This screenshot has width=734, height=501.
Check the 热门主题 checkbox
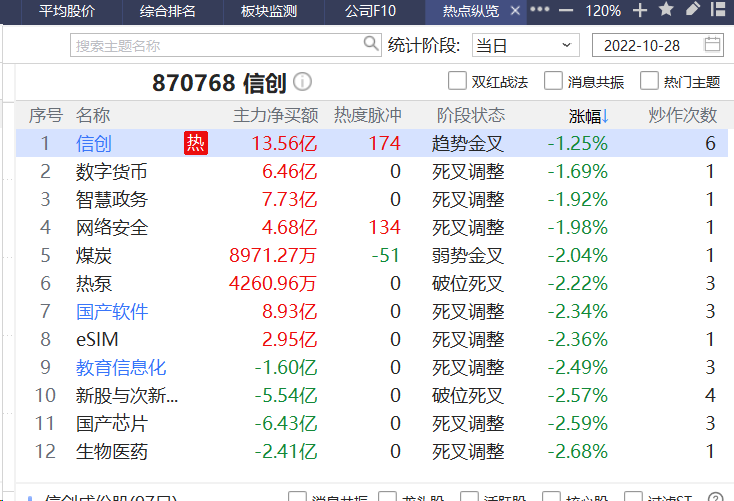pyautogui.click(x=649, y=81)
